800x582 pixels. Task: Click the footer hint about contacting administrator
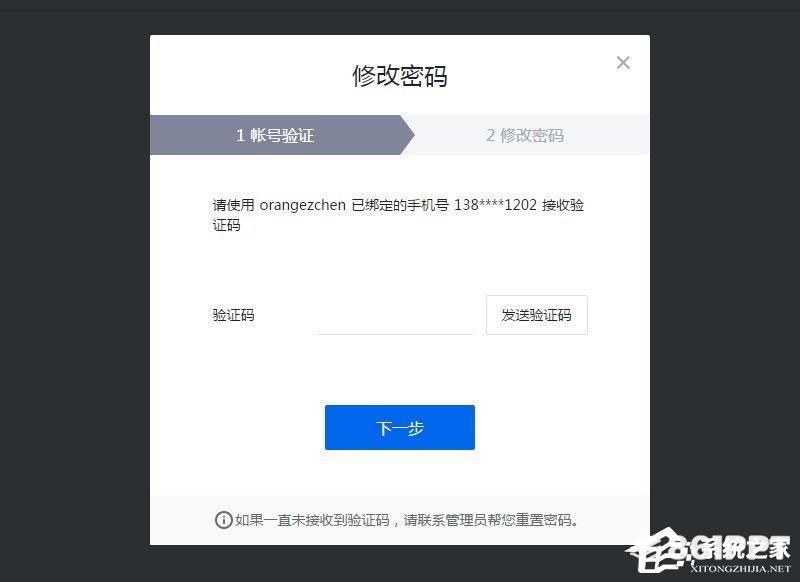click(x=407, y=520)
